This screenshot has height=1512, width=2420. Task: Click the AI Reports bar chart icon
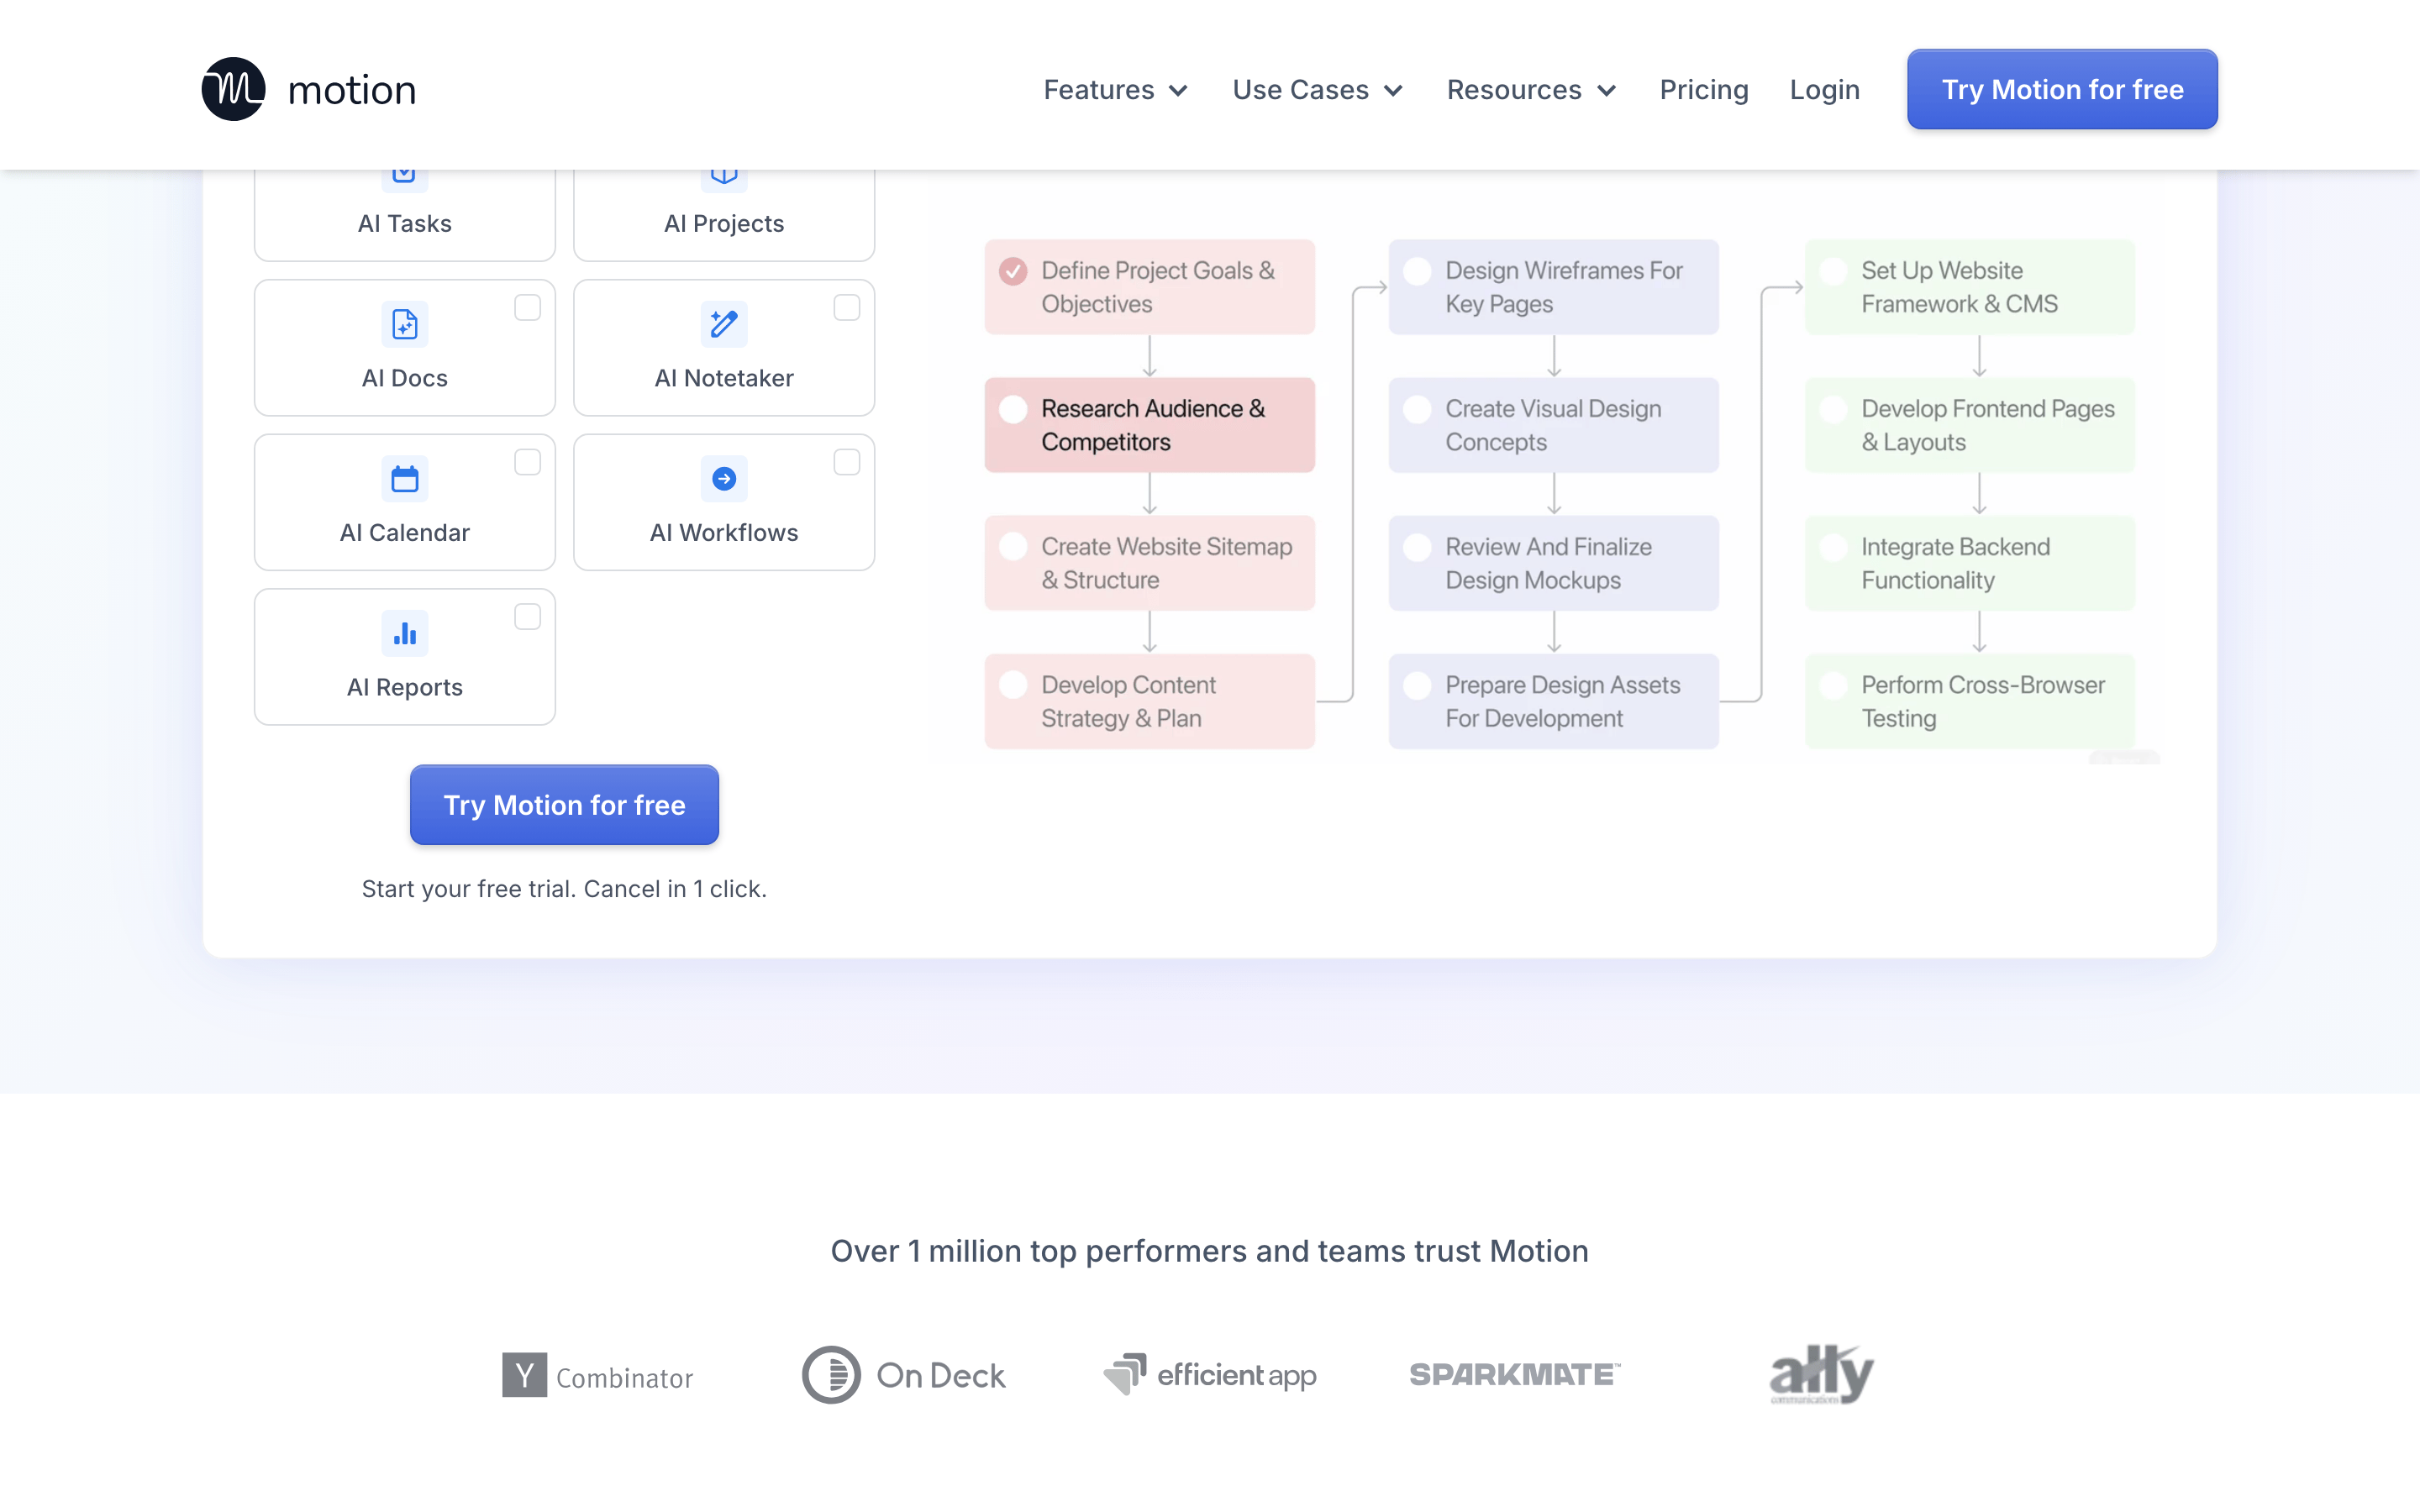pyautogui.click(x=404, y=633)
